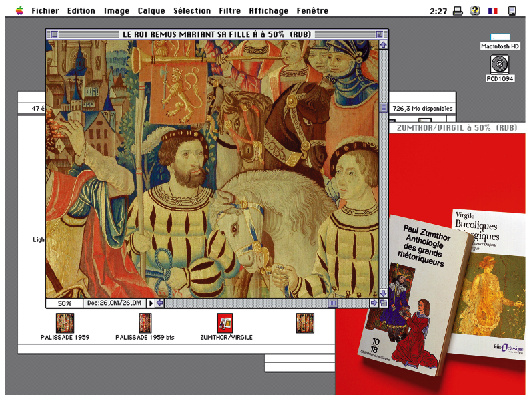The height and width of the screenshot is (400, 532).
Task: Open the Apple menu
Action: (20, 11)
